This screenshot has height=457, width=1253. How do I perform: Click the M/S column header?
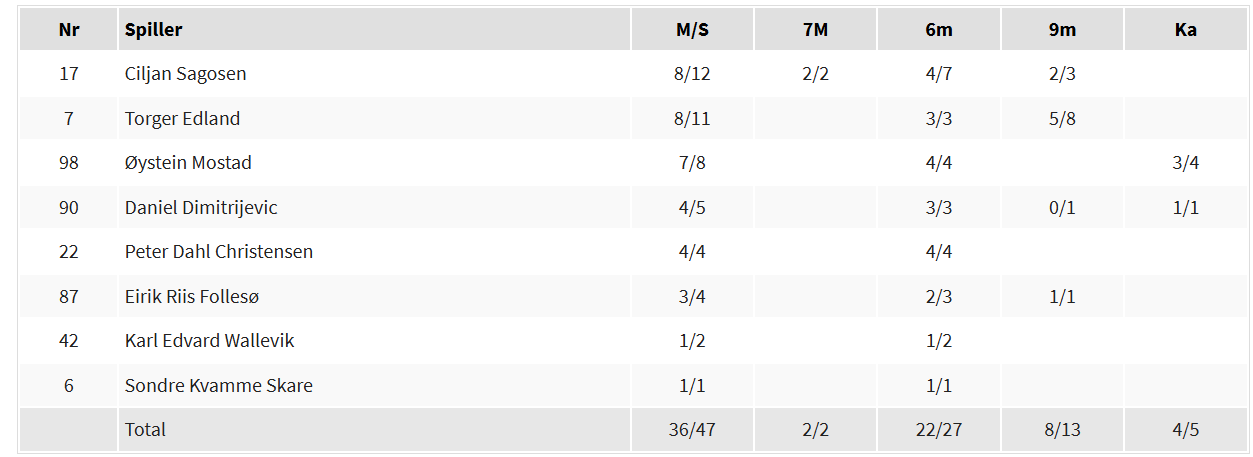[692, 29]
